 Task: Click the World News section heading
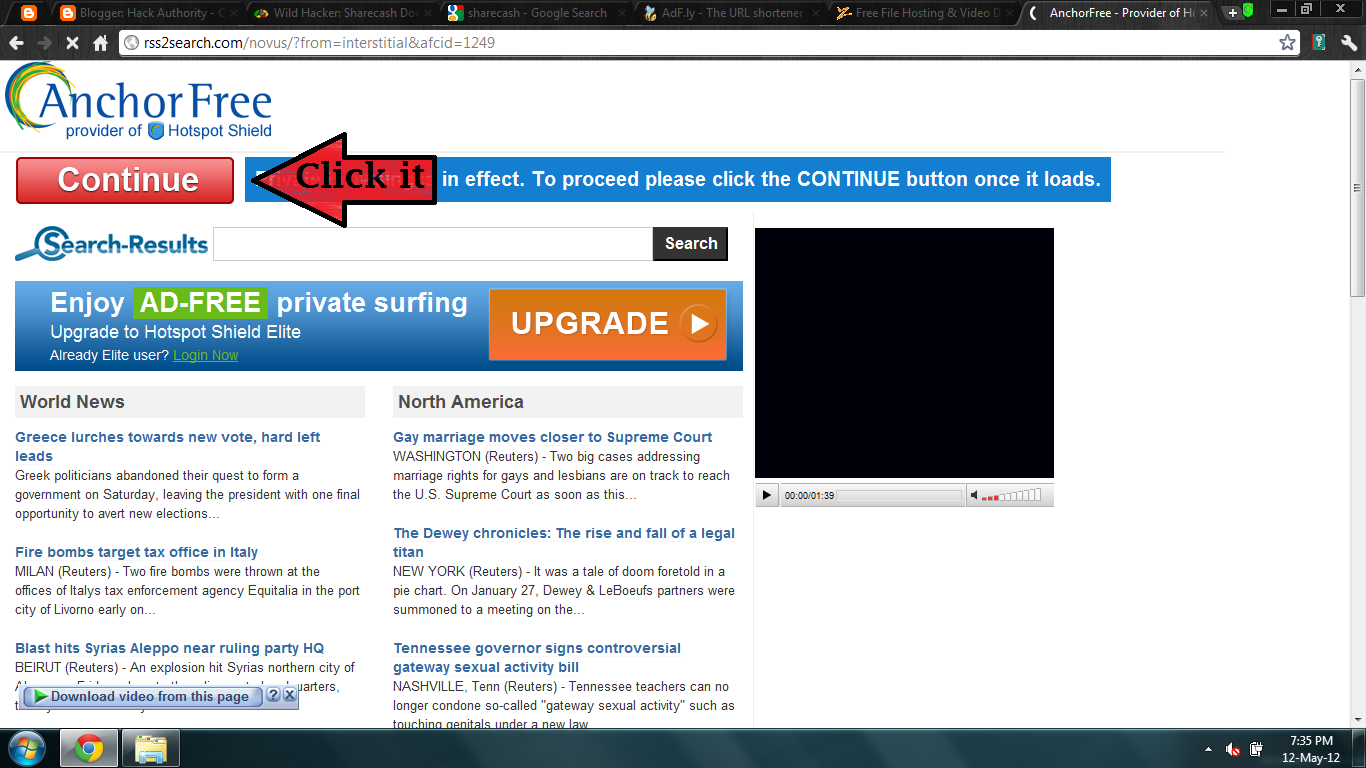[72, 402]
